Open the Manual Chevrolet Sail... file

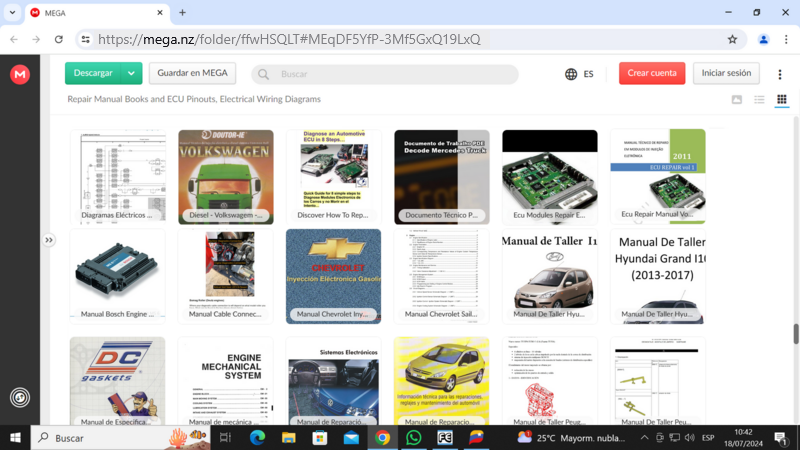tap(442, 276)
